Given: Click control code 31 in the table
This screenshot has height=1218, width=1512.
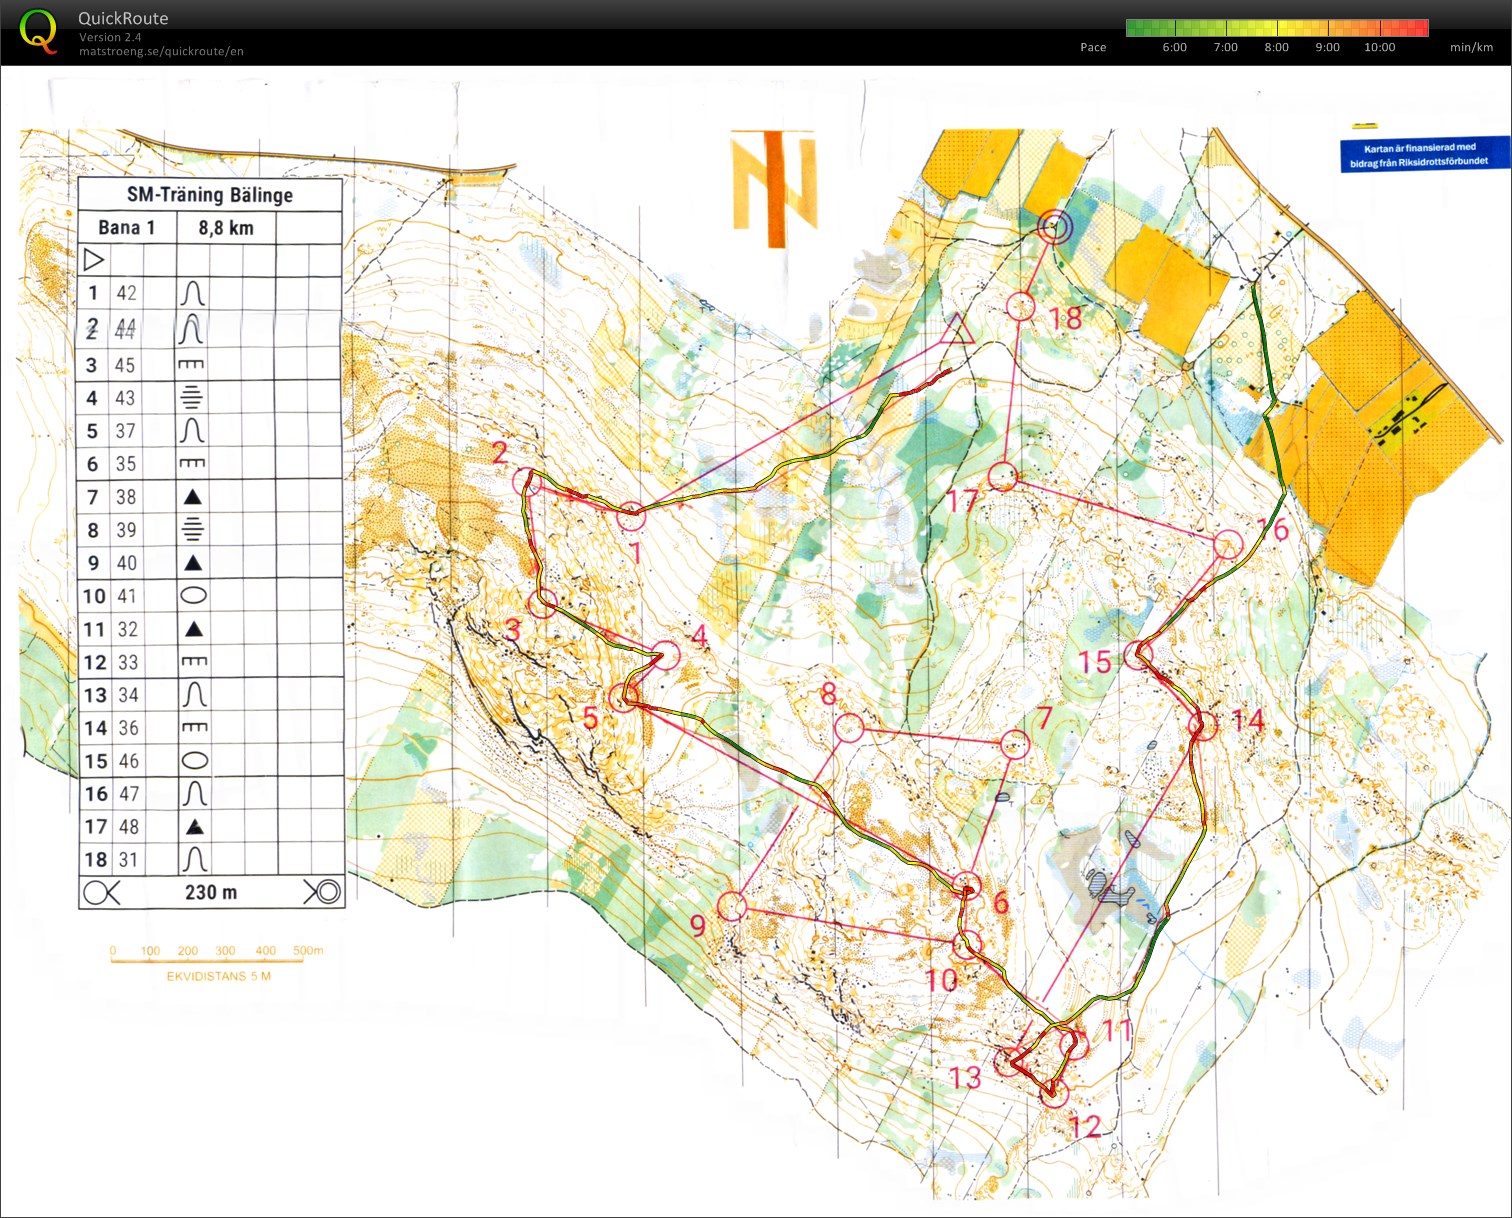Looking at the screenshot, I should tap(128, 860).
